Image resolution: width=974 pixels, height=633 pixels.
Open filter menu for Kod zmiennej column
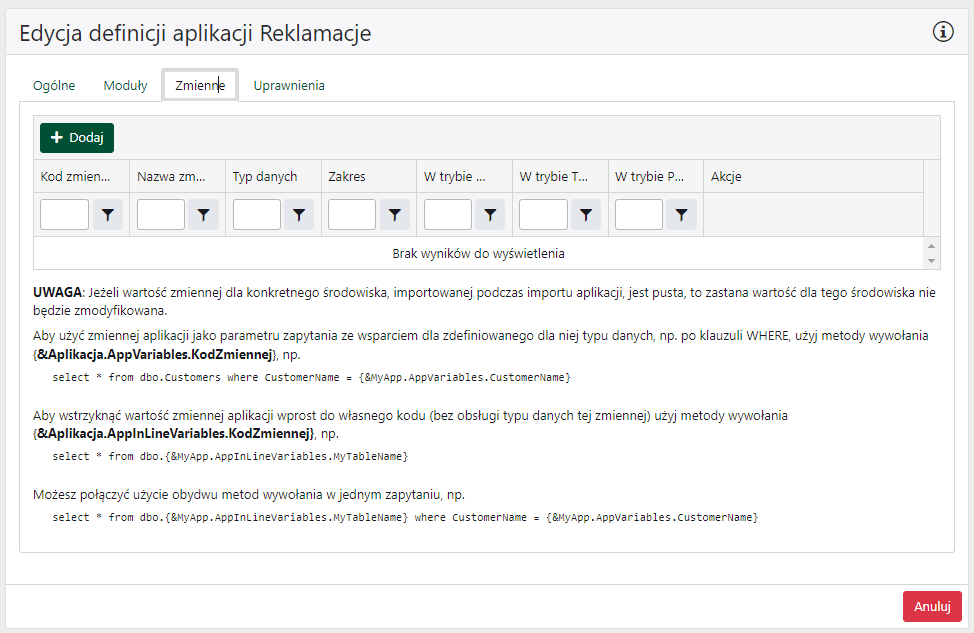point(108,214)
